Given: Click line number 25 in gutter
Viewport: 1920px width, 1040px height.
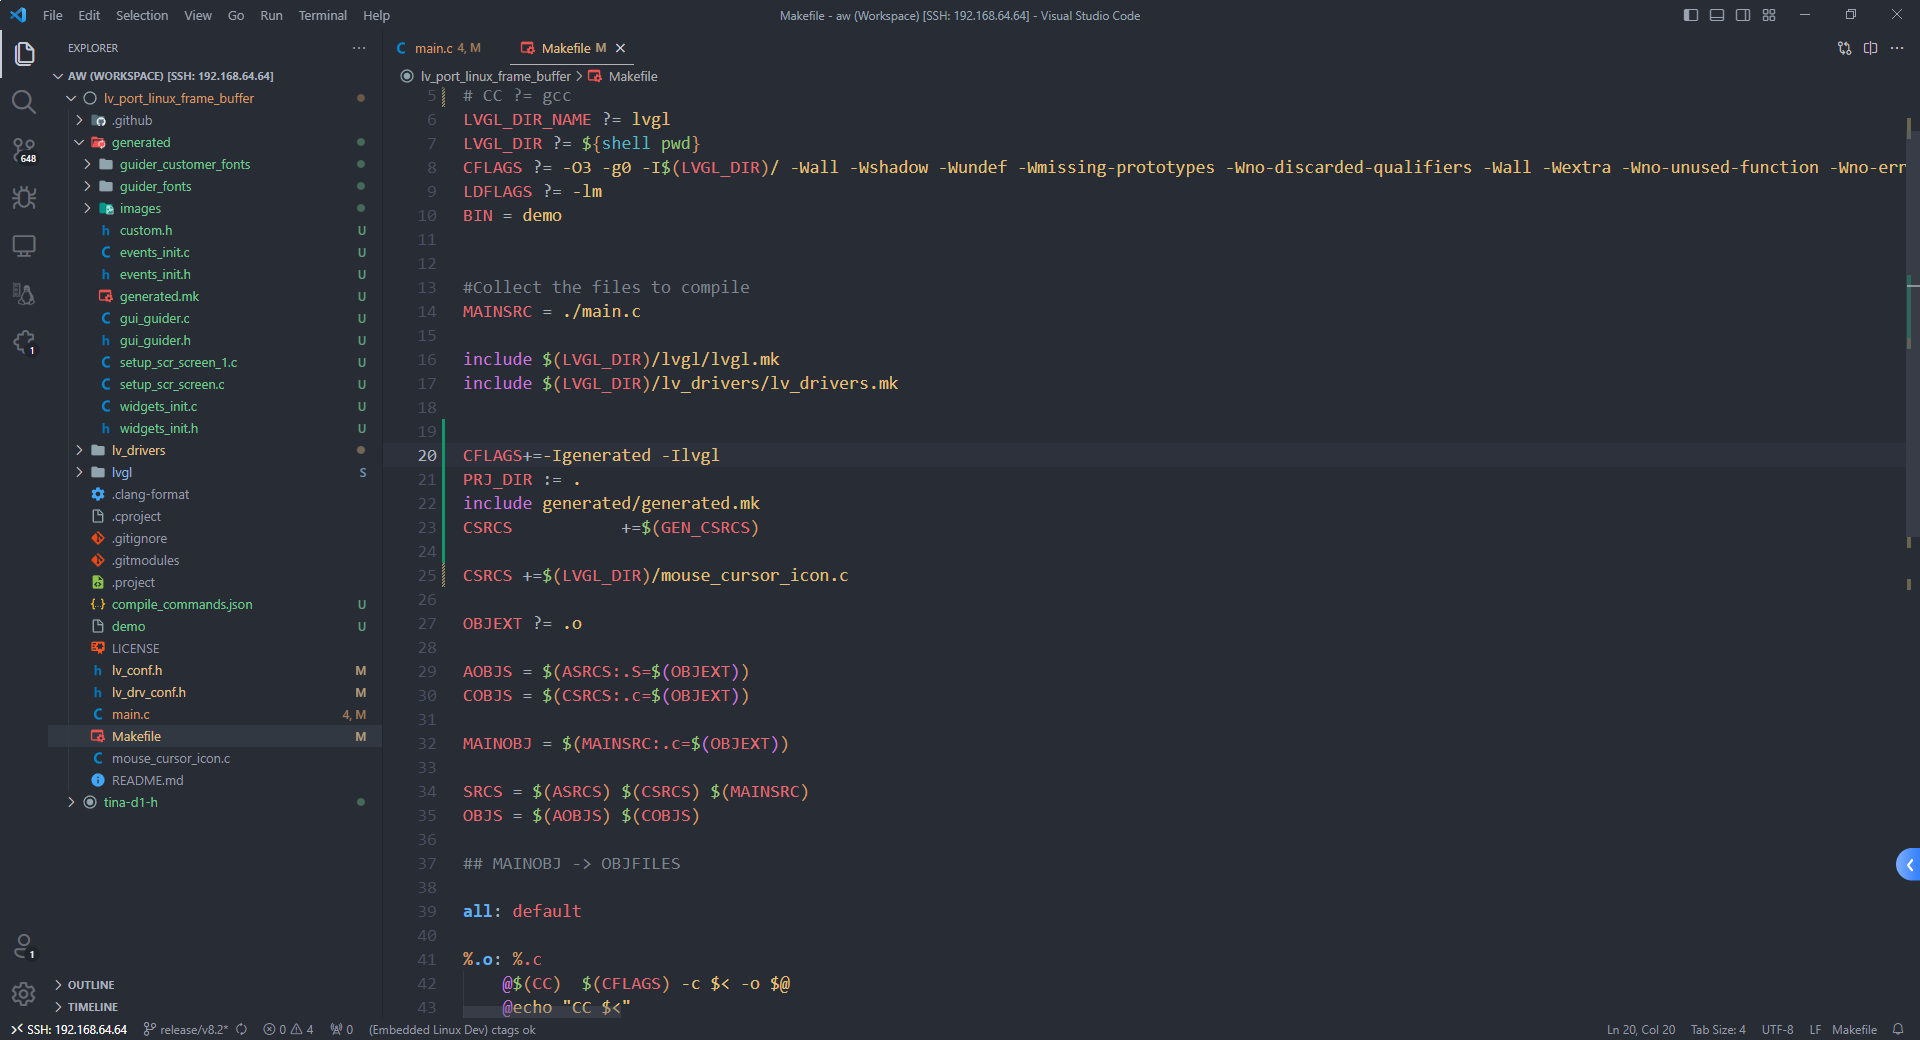Looking at the screenshot, I should tap(426, 575).
